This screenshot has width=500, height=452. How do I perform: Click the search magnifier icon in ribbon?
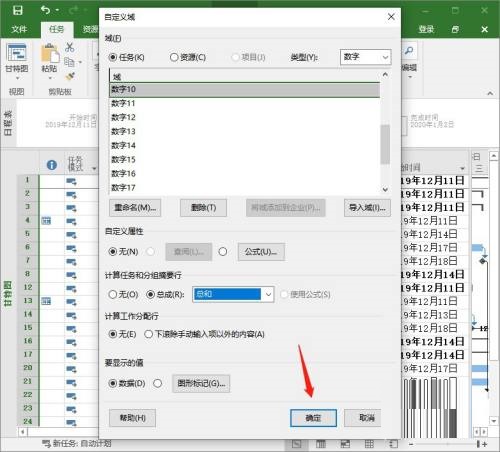pyautogui.click(x=409, y=51)
